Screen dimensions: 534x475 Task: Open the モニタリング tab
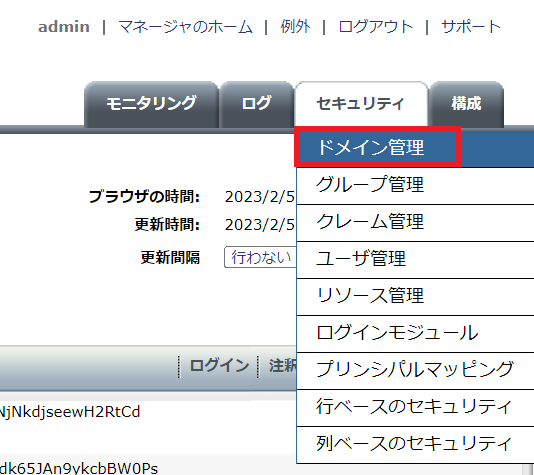[151, 104]
